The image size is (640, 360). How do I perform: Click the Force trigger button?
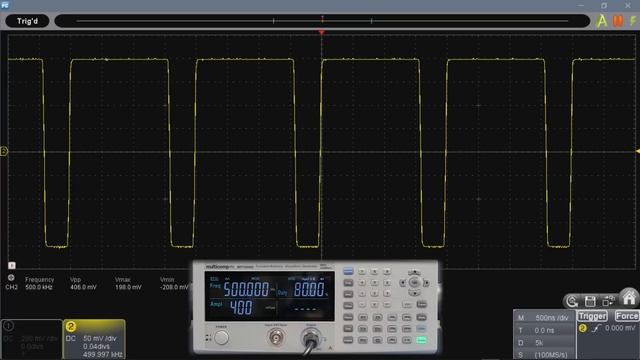[x=627, y=316]
